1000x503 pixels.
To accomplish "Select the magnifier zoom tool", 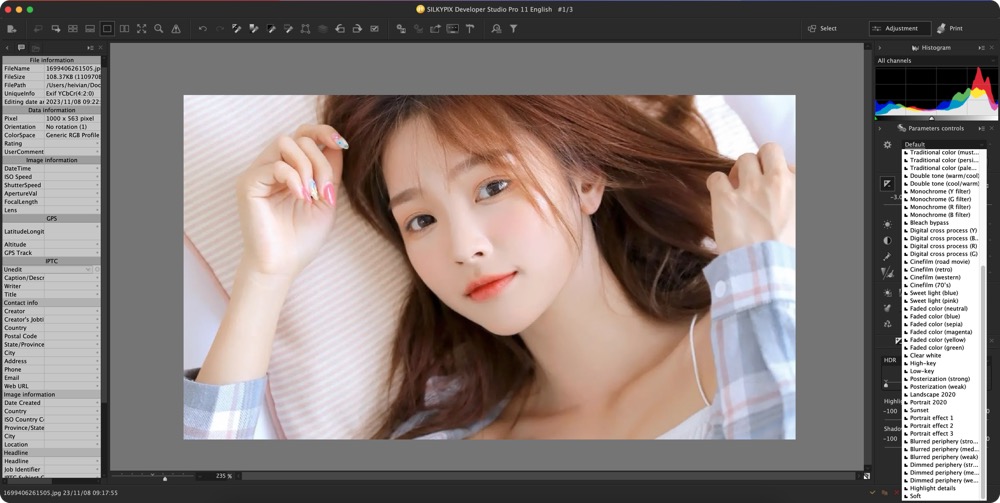I will pos(159,29).
